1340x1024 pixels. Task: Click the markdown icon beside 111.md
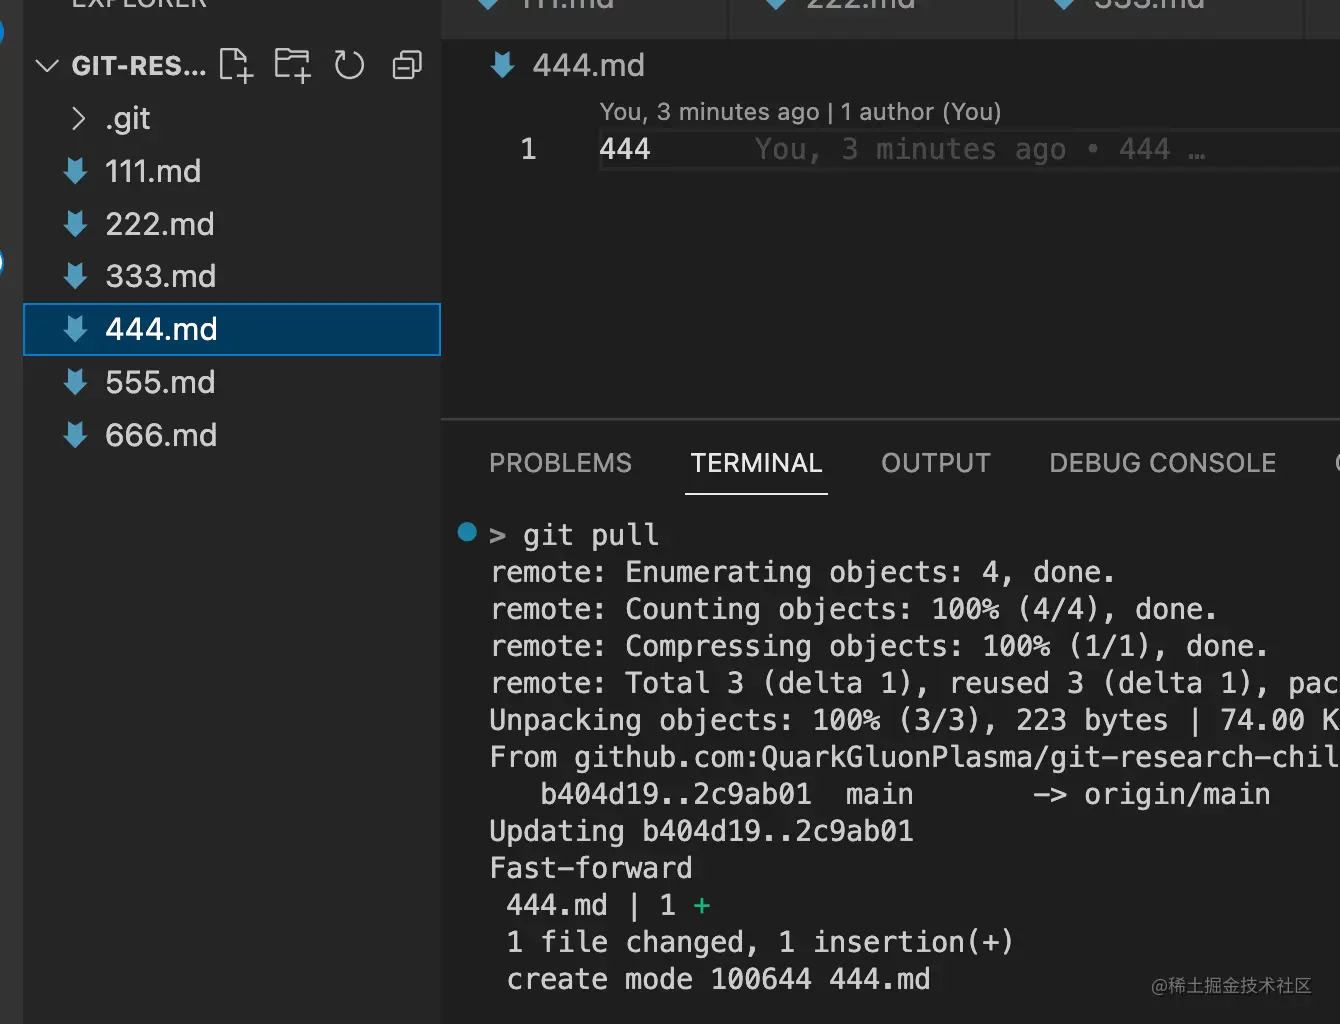click(76, 171)
